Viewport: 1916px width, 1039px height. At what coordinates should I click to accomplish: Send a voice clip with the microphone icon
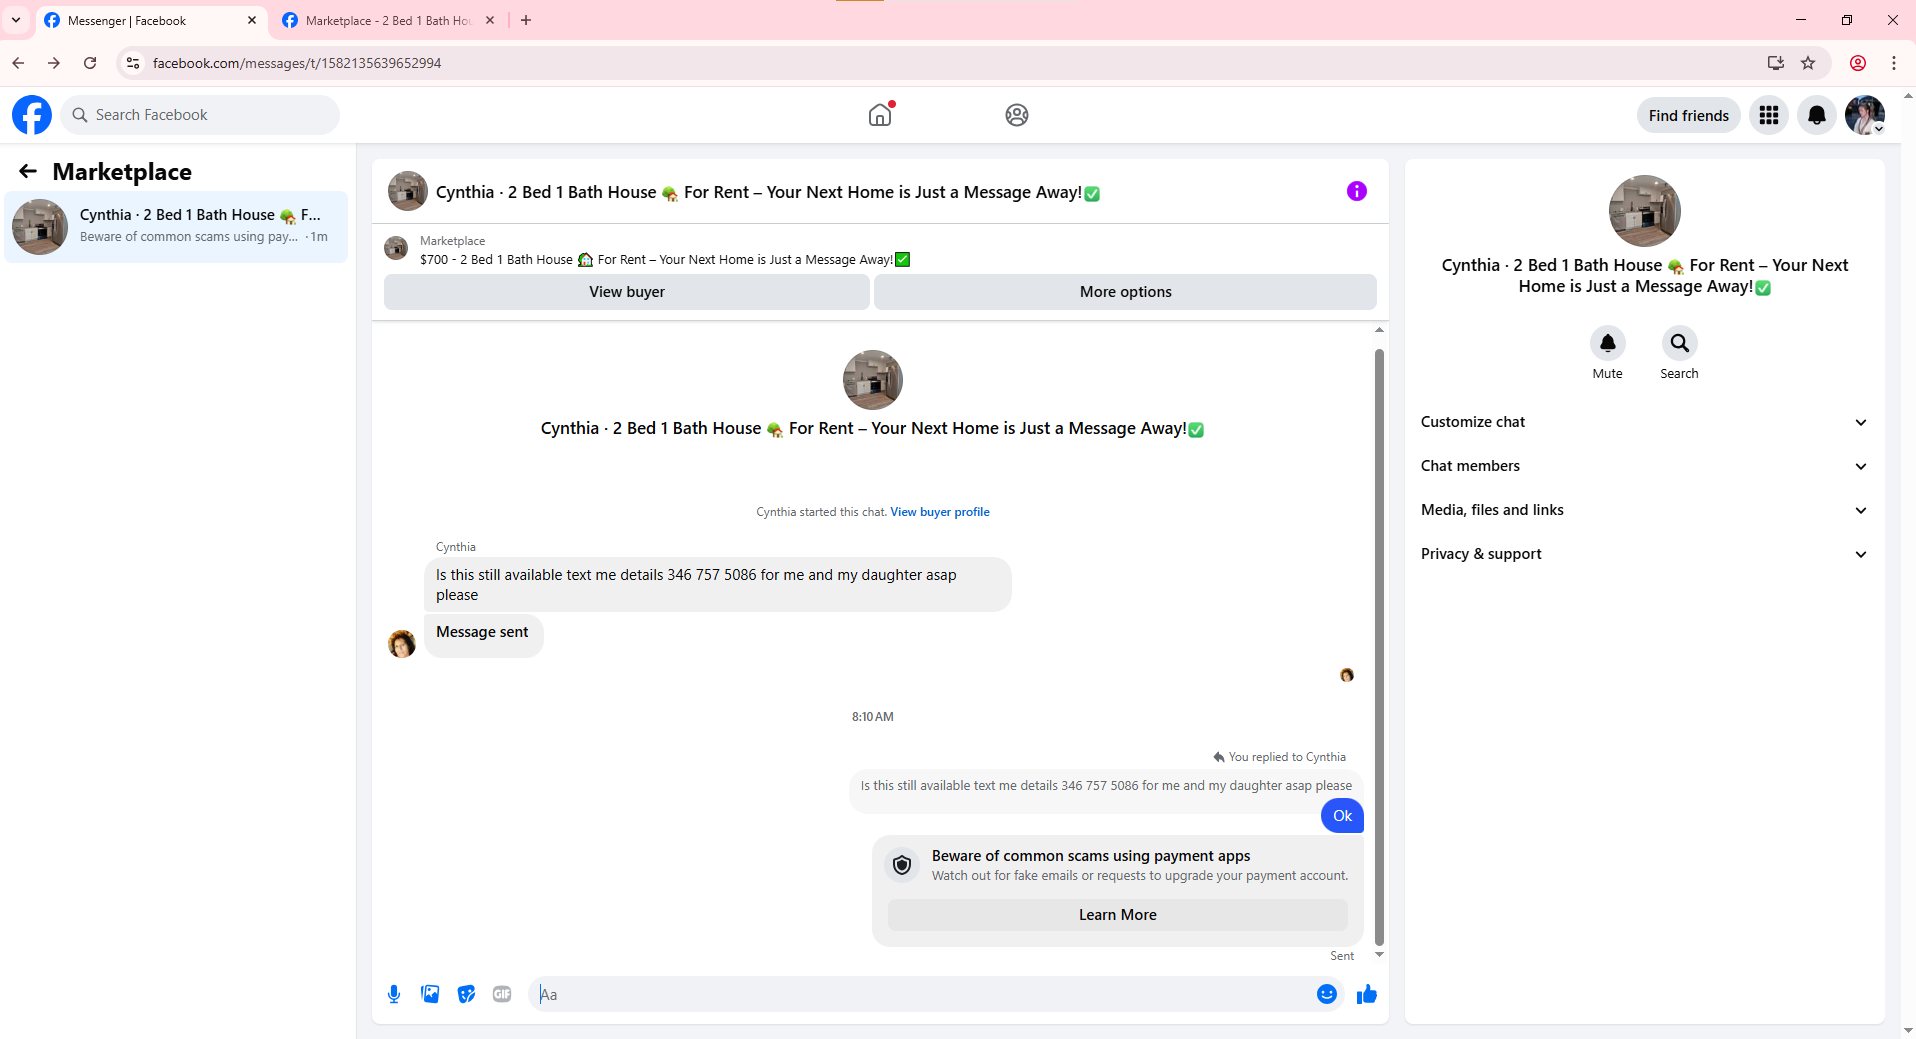pos(394,994)
